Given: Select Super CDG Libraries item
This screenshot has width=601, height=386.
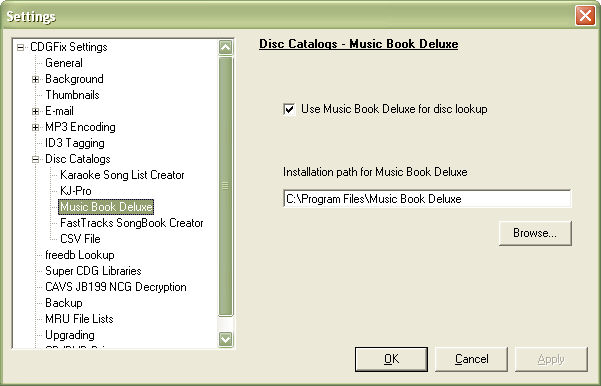Looking at the screenshot, I should click(x=93, y=271).
